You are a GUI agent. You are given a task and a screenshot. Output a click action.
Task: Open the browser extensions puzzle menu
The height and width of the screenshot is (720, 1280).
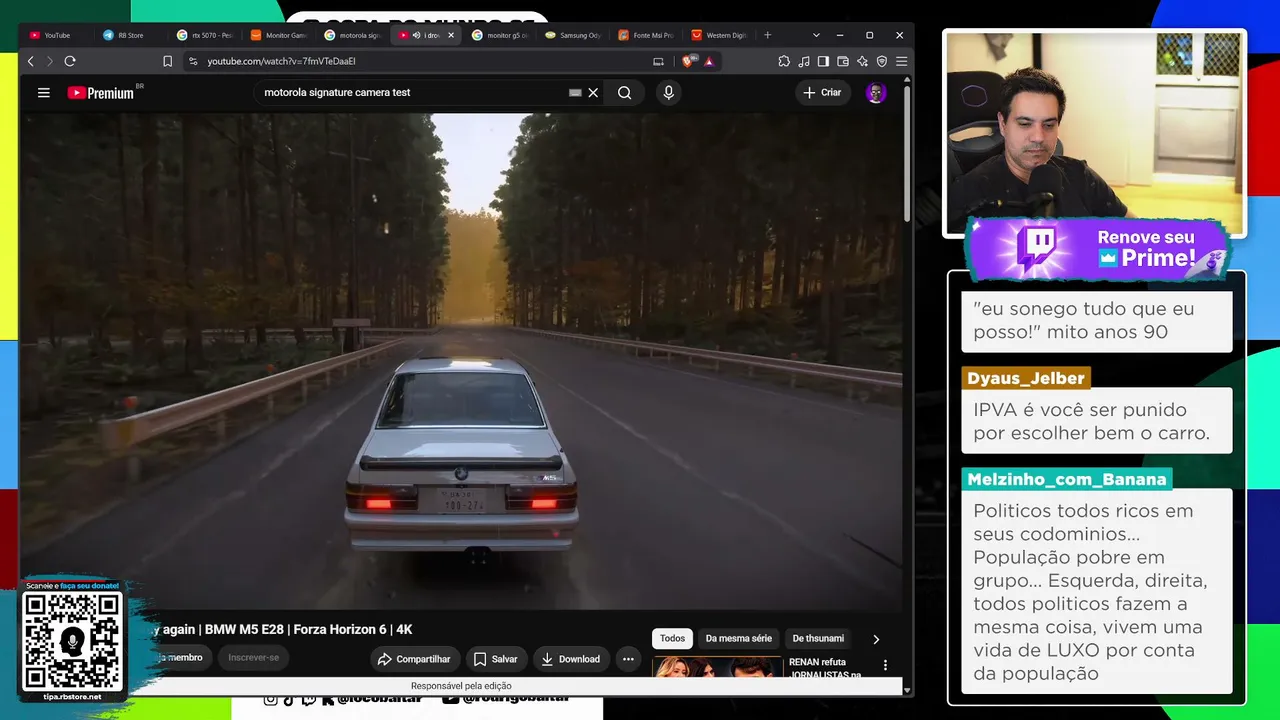tap(784, 61)
